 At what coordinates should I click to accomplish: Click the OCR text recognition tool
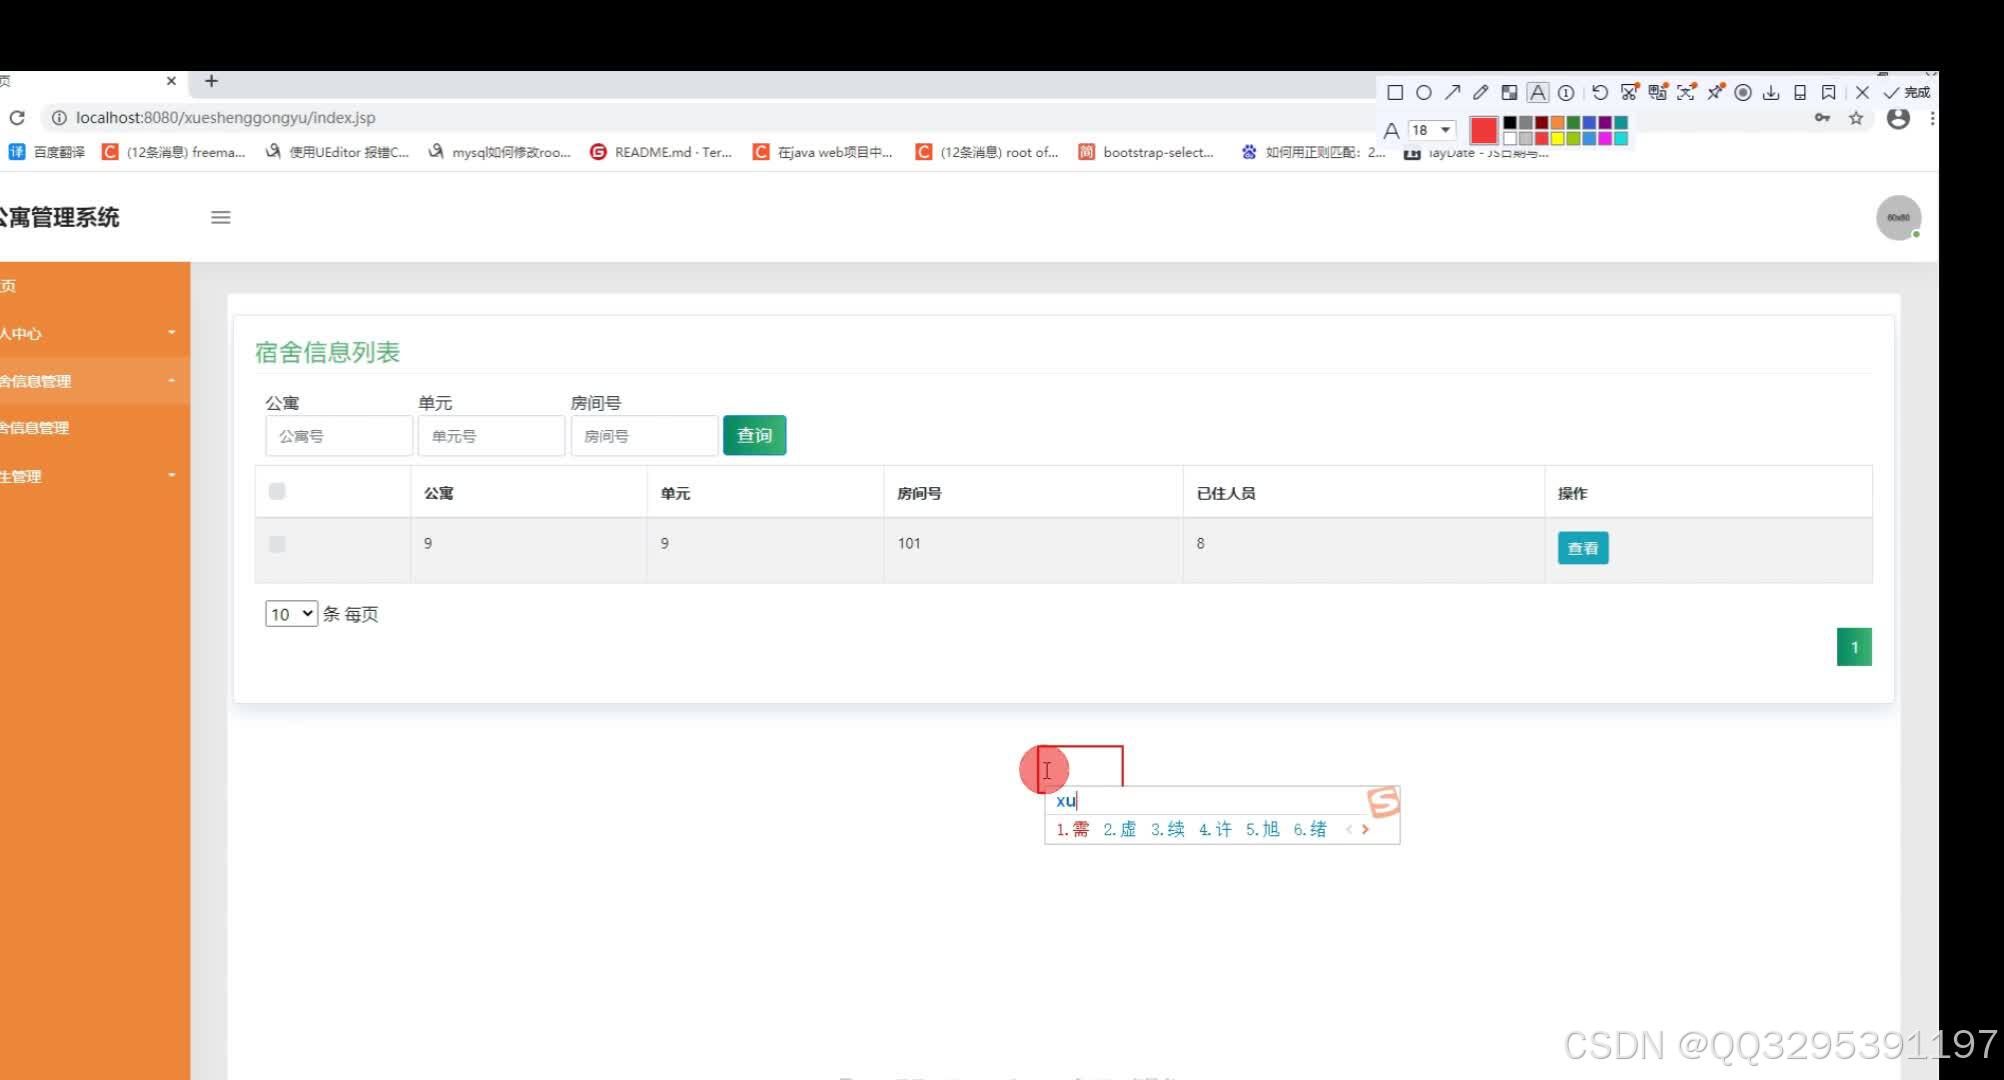click(x=1686, y=92)
